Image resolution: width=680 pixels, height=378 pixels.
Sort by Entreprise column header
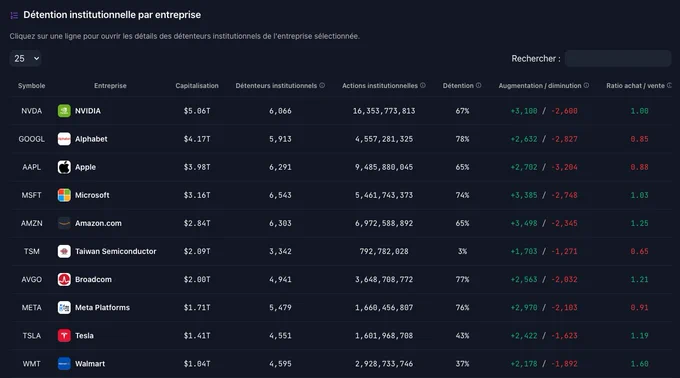coord(110,86)
